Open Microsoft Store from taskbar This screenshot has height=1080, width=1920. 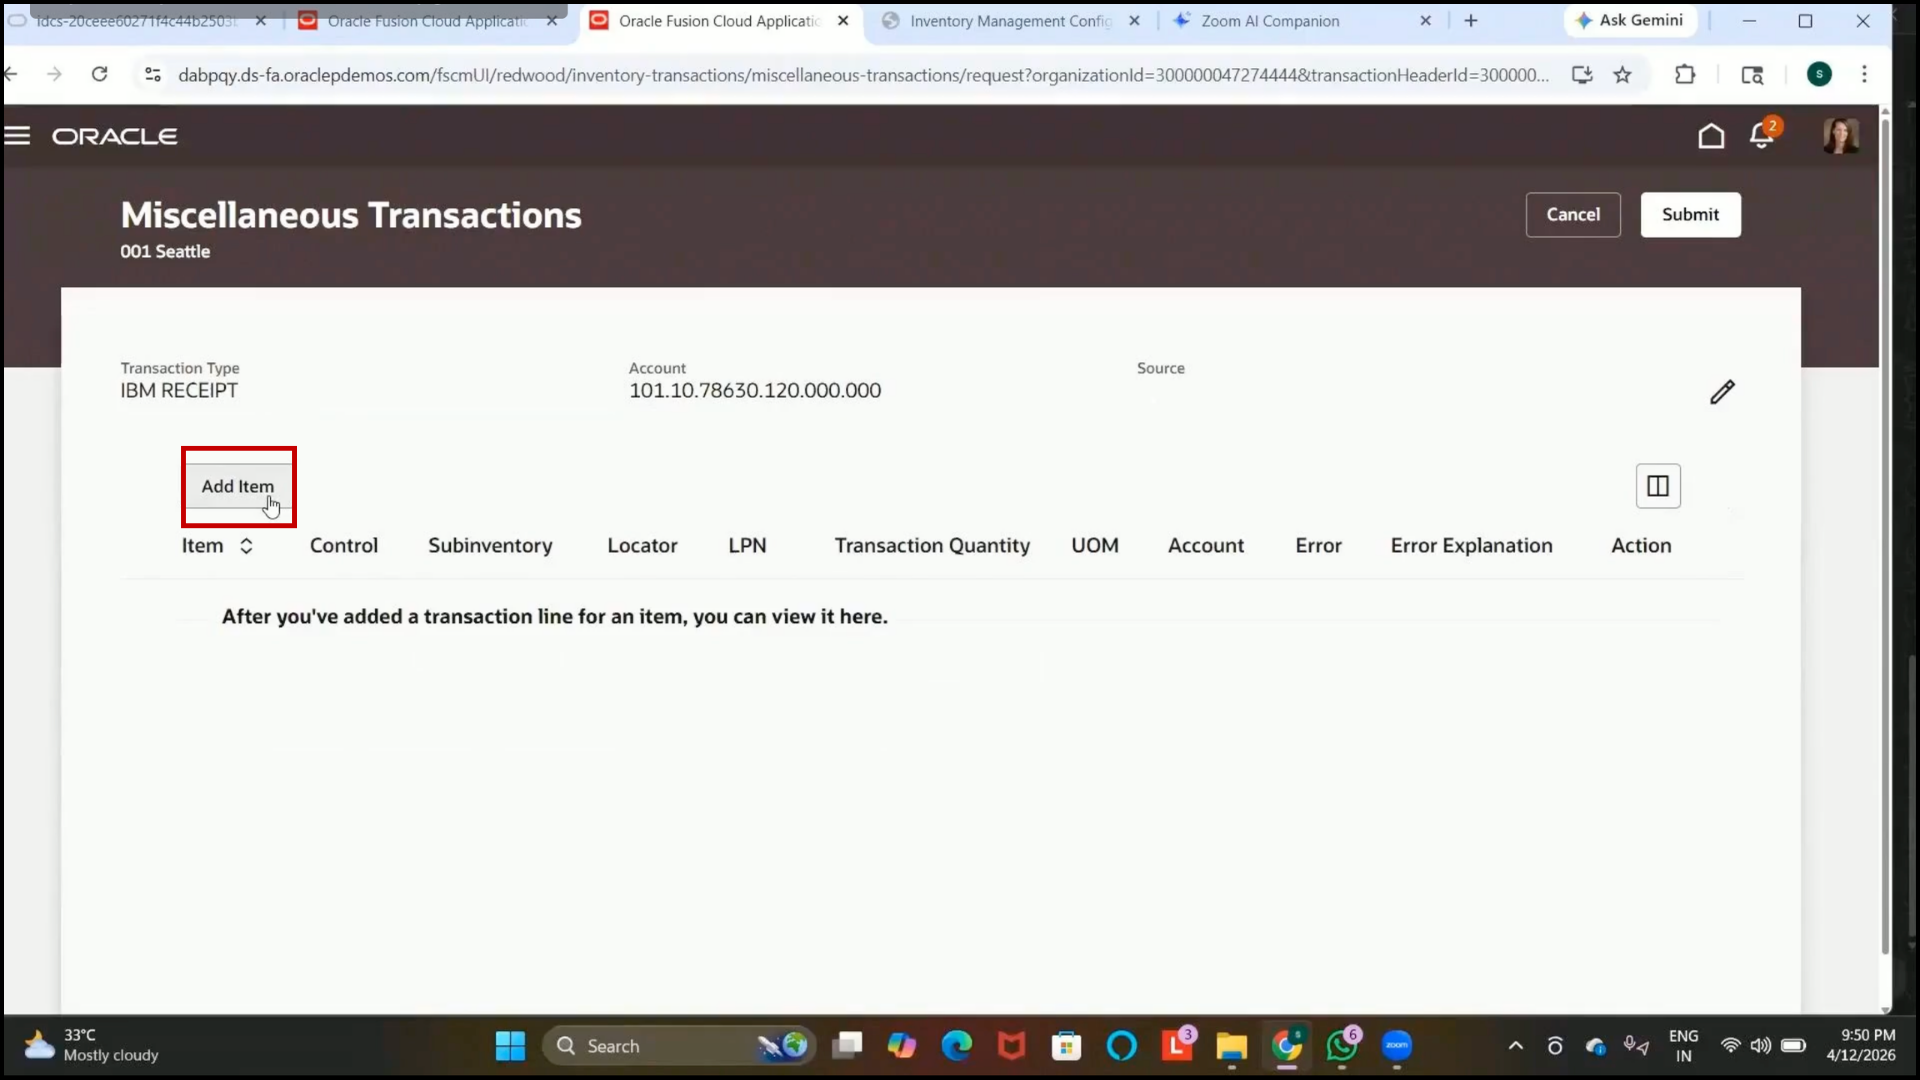(1066, 1046)
